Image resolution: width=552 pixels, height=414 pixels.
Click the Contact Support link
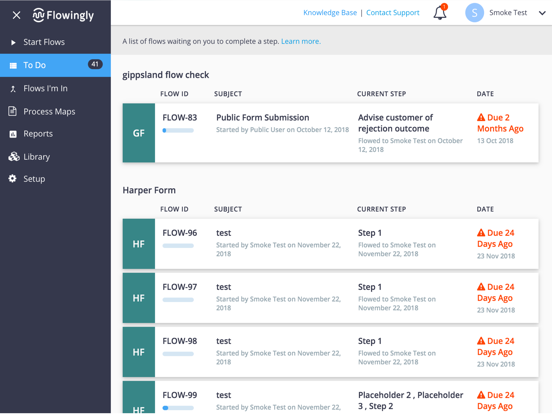pyautogui.click(x=393, y=13)
